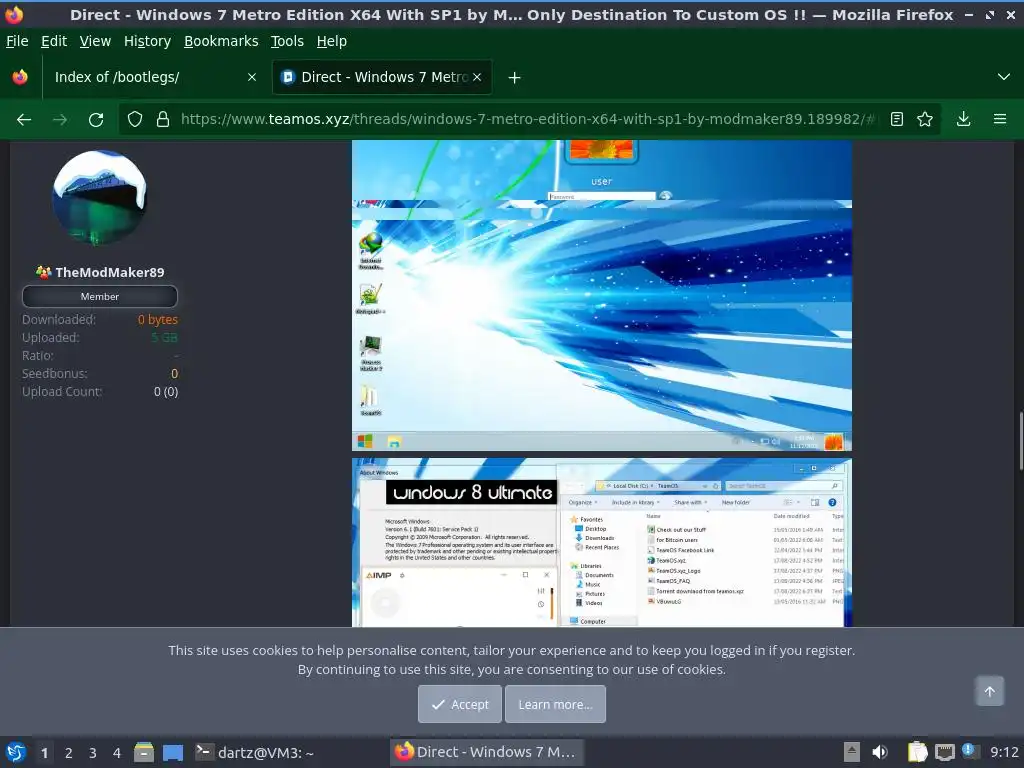1024x768 pixels.
Task: Open TheModMaker89 avatar image
Action: point(100,198)
